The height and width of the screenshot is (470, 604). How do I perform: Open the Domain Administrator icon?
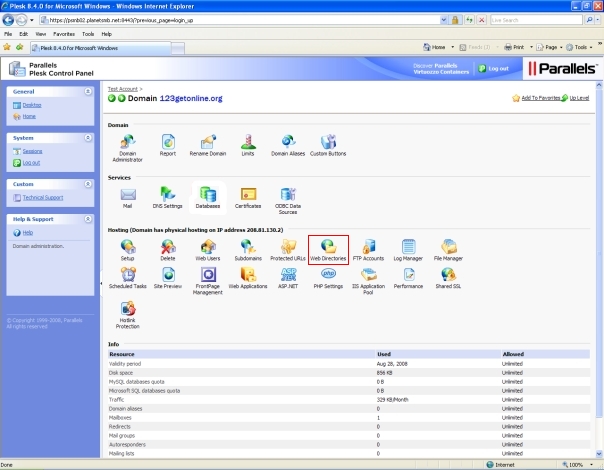point(128,148)
